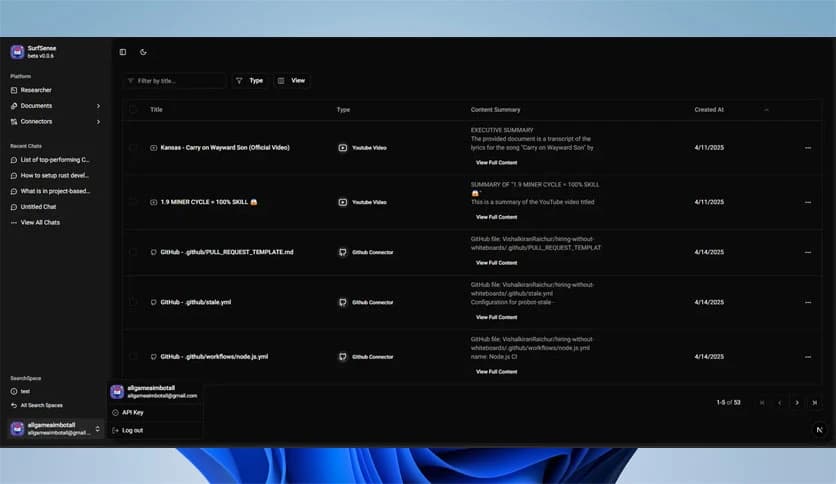Click the Filter by title input field
This screenshot has height=484, width=836.
tap(175, 80)
